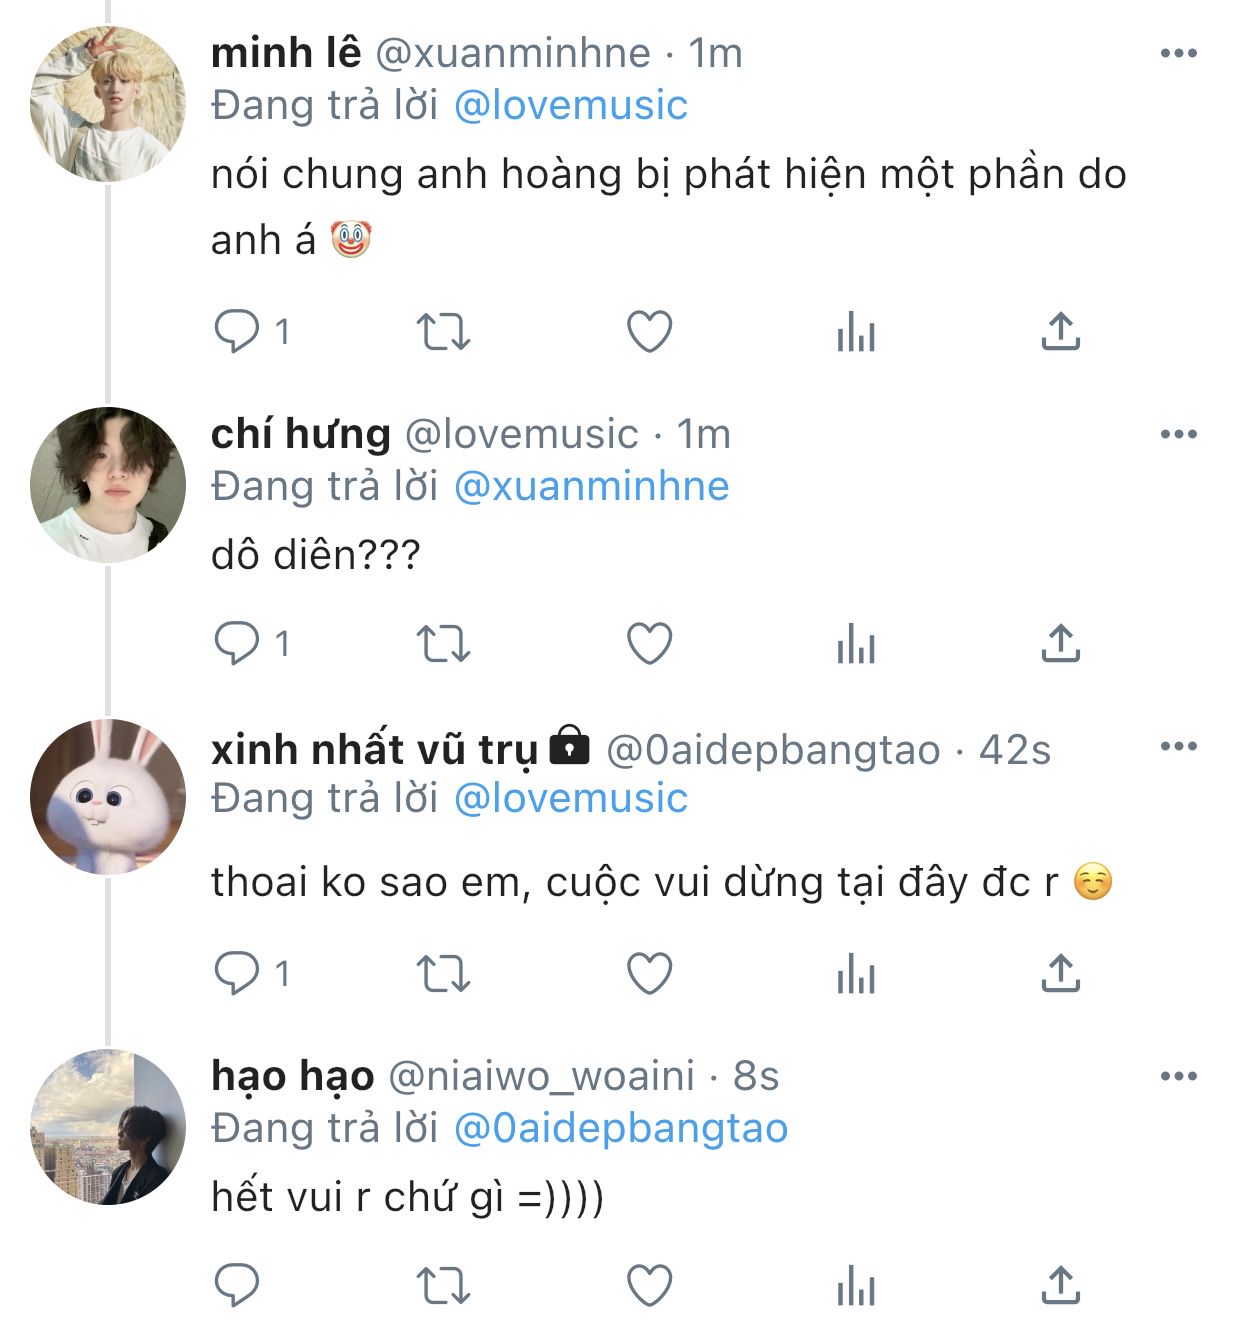Share minh lê's tweet
The height and width of the screenshot is (1320, 1242).
(1060, 332)
